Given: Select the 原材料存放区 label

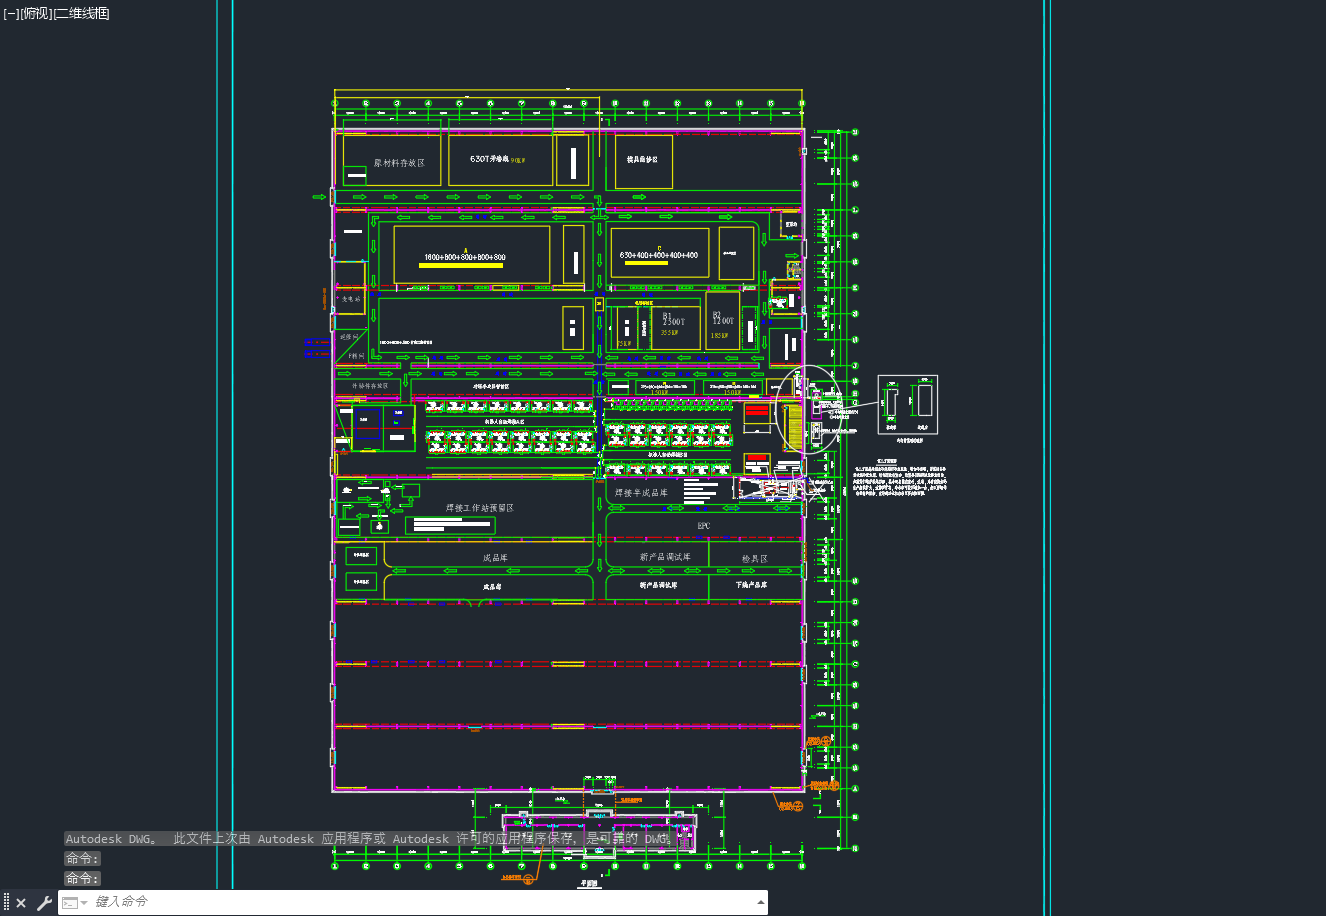Looking at the screenshot, I should (400, 163).
